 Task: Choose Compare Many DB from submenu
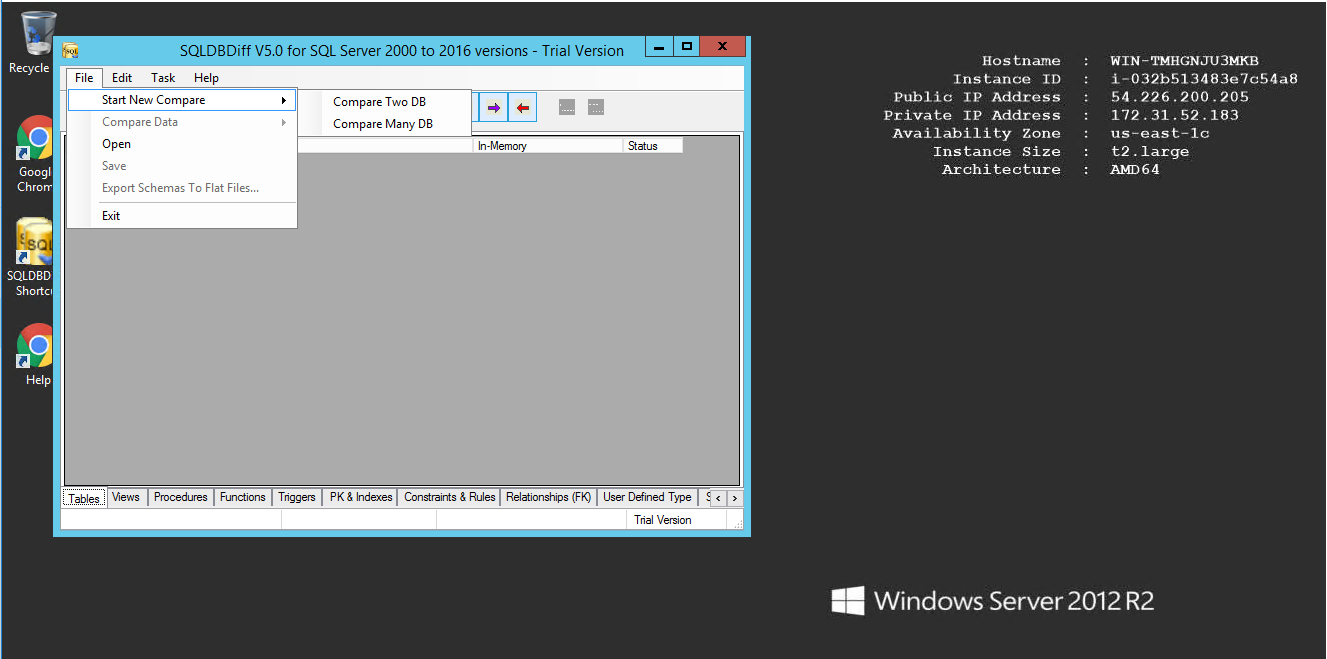(382, 124)
